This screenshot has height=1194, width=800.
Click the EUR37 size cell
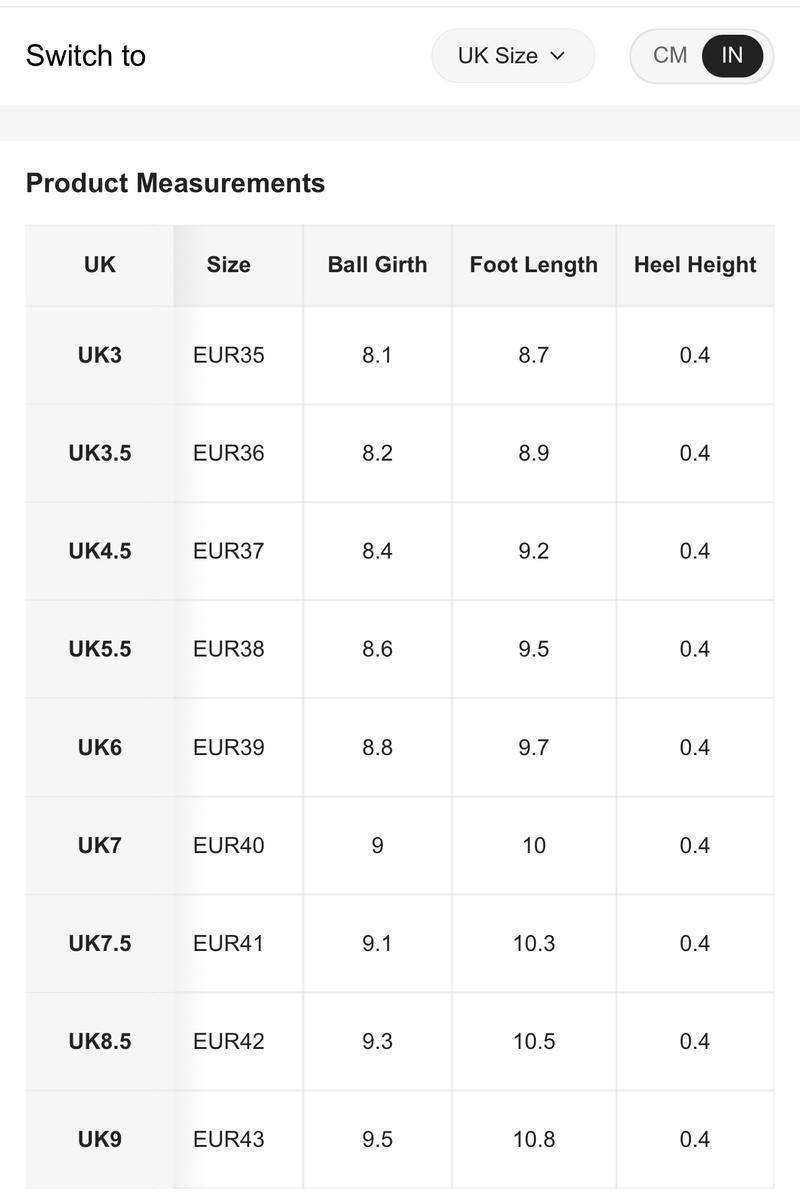tap(228, 551)
